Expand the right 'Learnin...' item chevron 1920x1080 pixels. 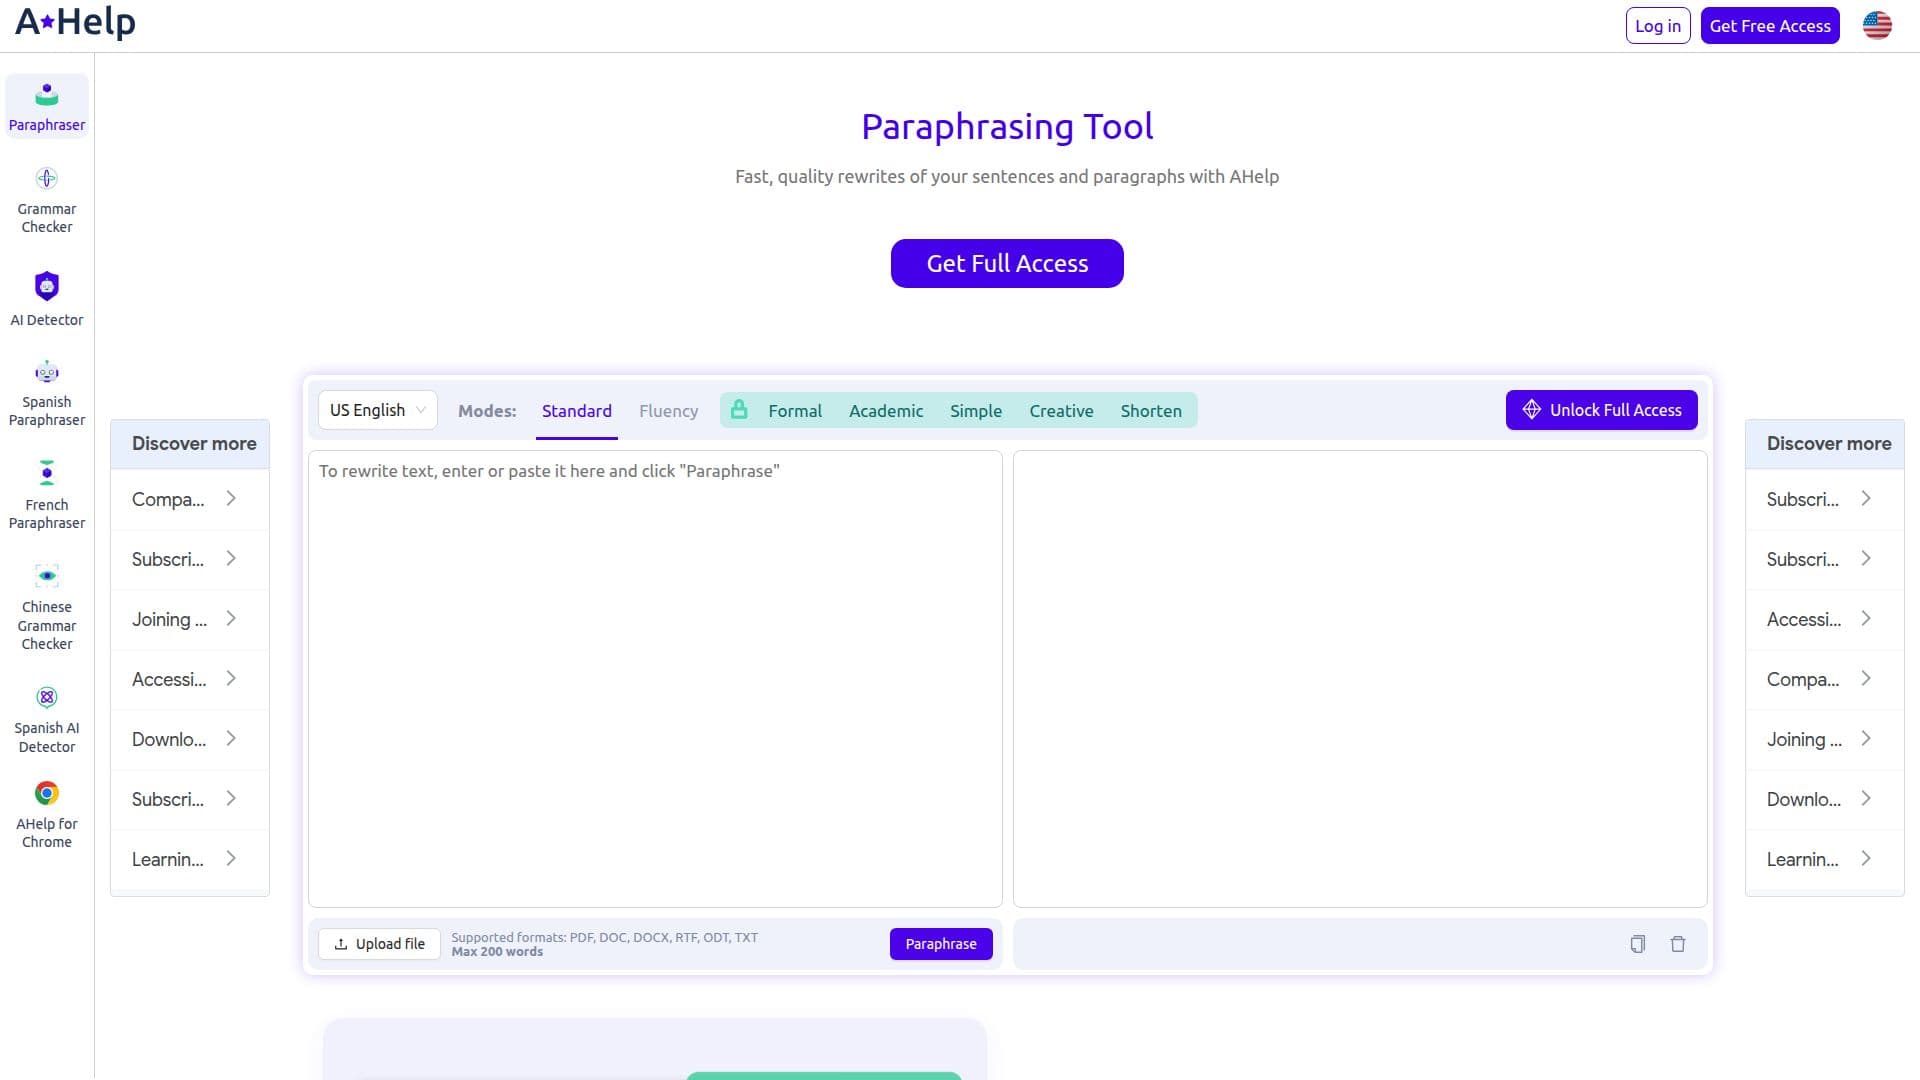coord(1866,858)
